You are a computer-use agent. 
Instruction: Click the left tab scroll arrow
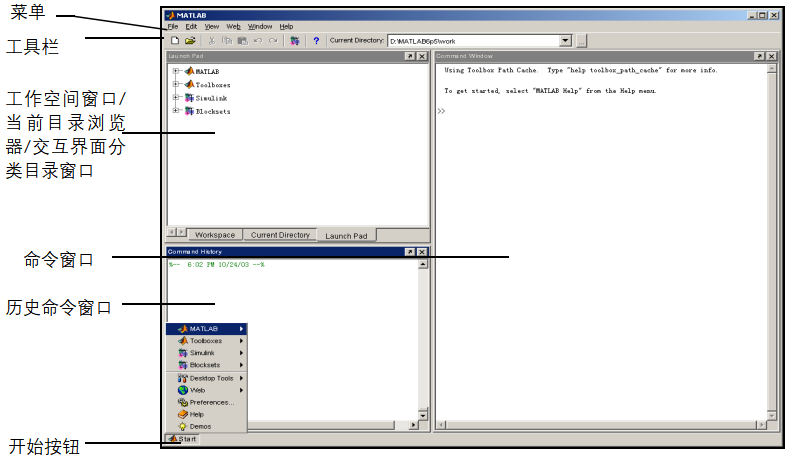[172, 232]
